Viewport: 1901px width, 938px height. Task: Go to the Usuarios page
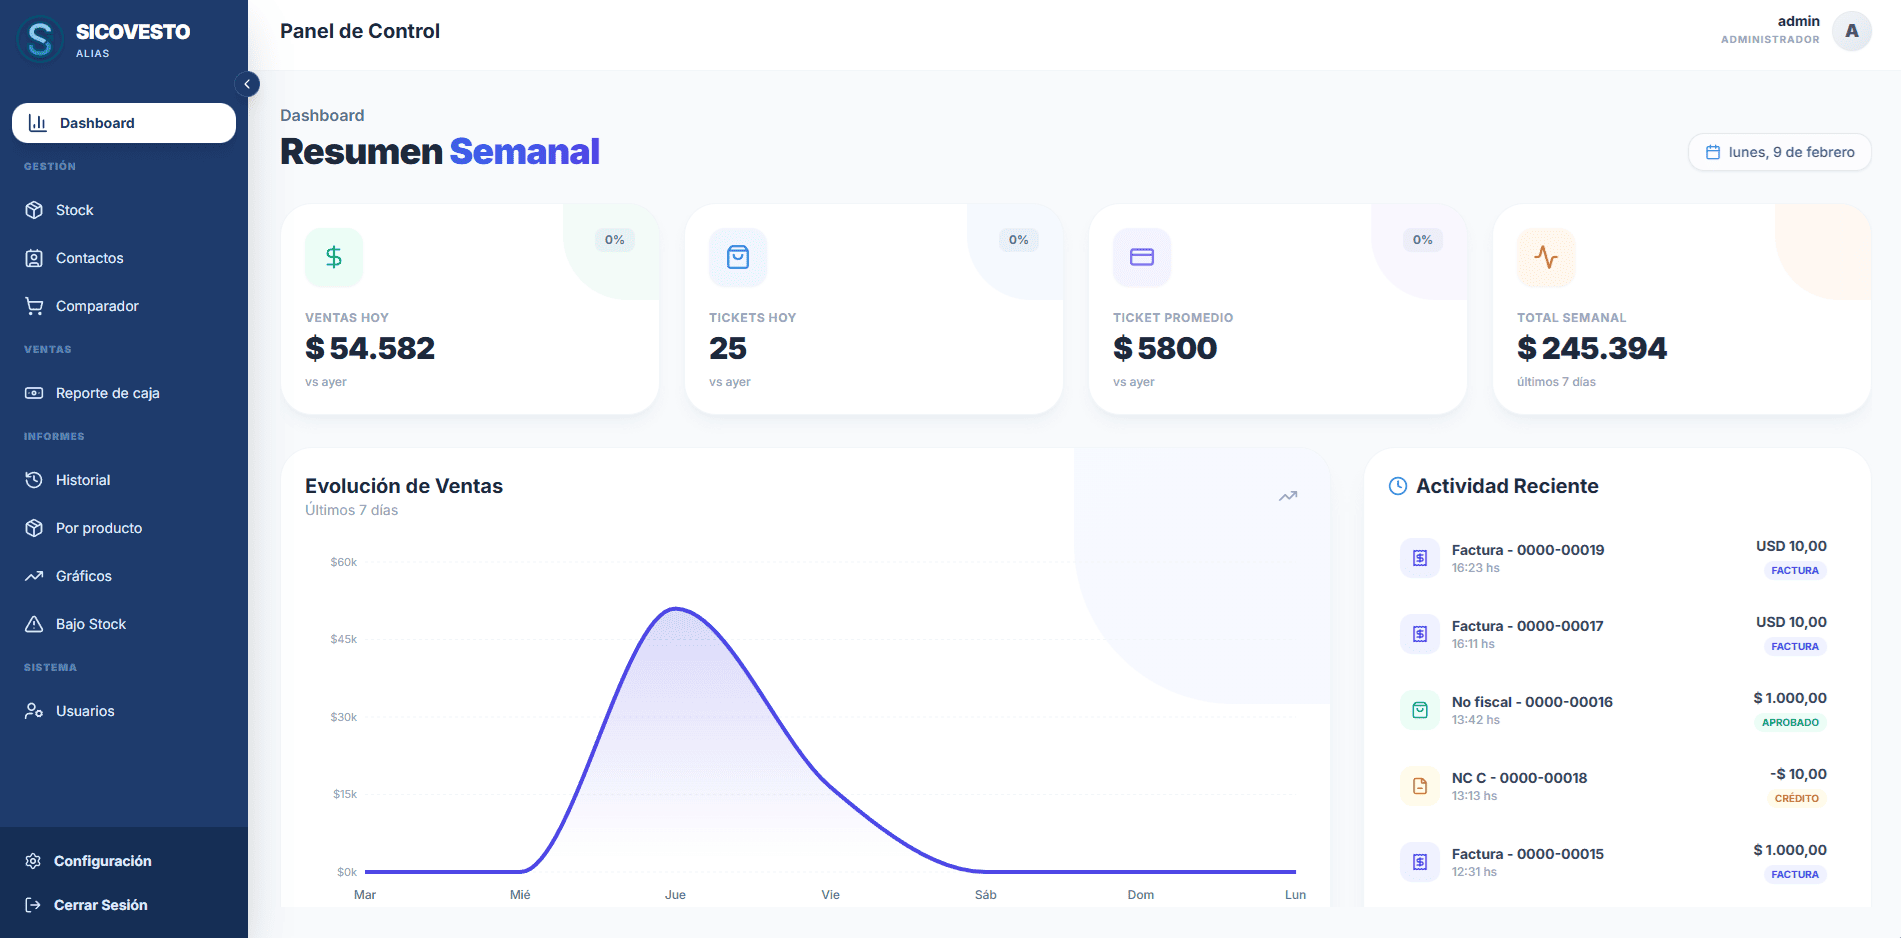pyautogui.click(x=124, y=711)
